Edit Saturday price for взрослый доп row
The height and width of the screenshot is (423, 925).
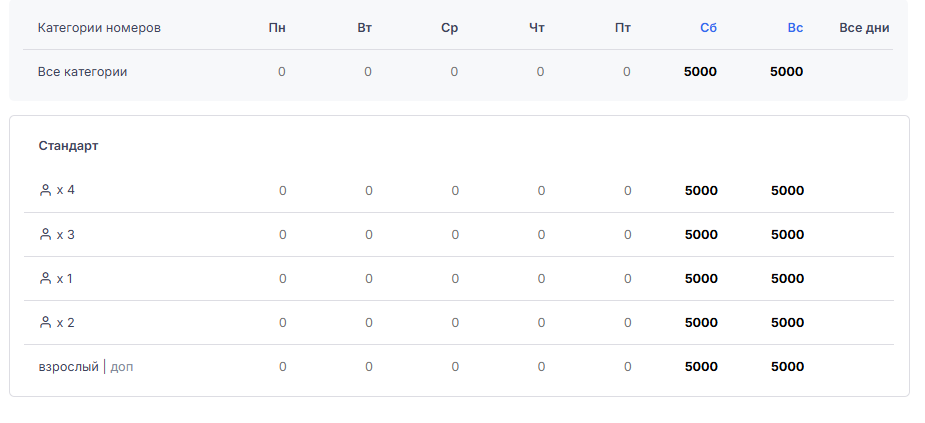[x=701, y=366]
